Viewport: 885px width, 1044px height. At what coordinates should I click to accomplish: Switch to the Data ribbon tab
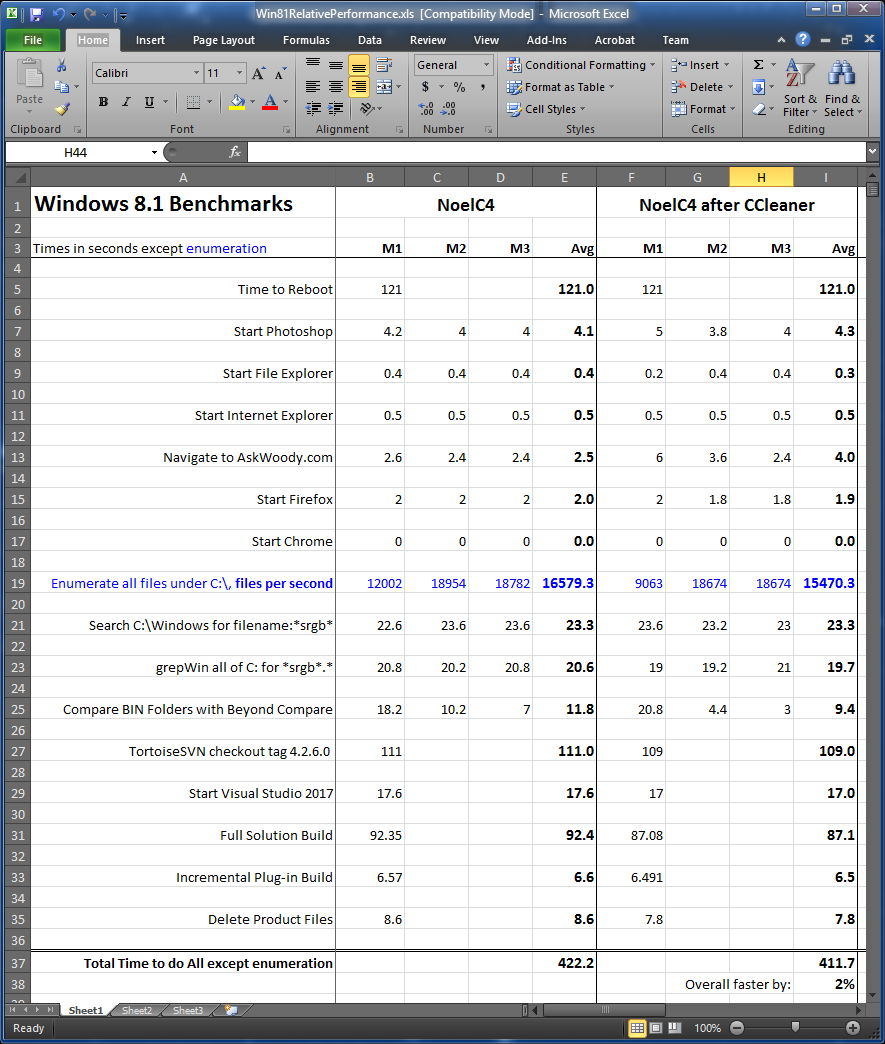(x=370, y=40)
